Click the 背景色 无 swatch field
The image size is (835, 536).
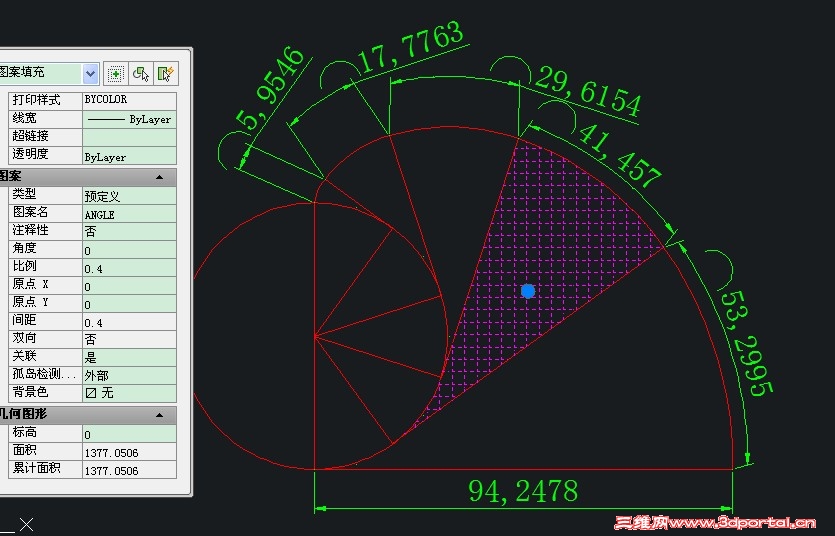point(129,394)
